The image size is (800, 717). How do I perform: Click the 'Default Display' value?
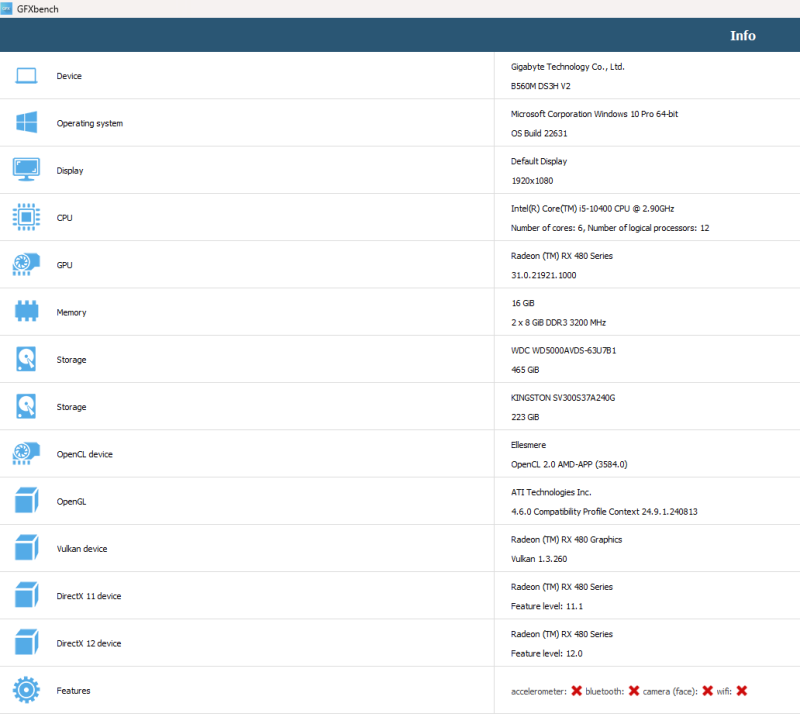tap(539, 161)
